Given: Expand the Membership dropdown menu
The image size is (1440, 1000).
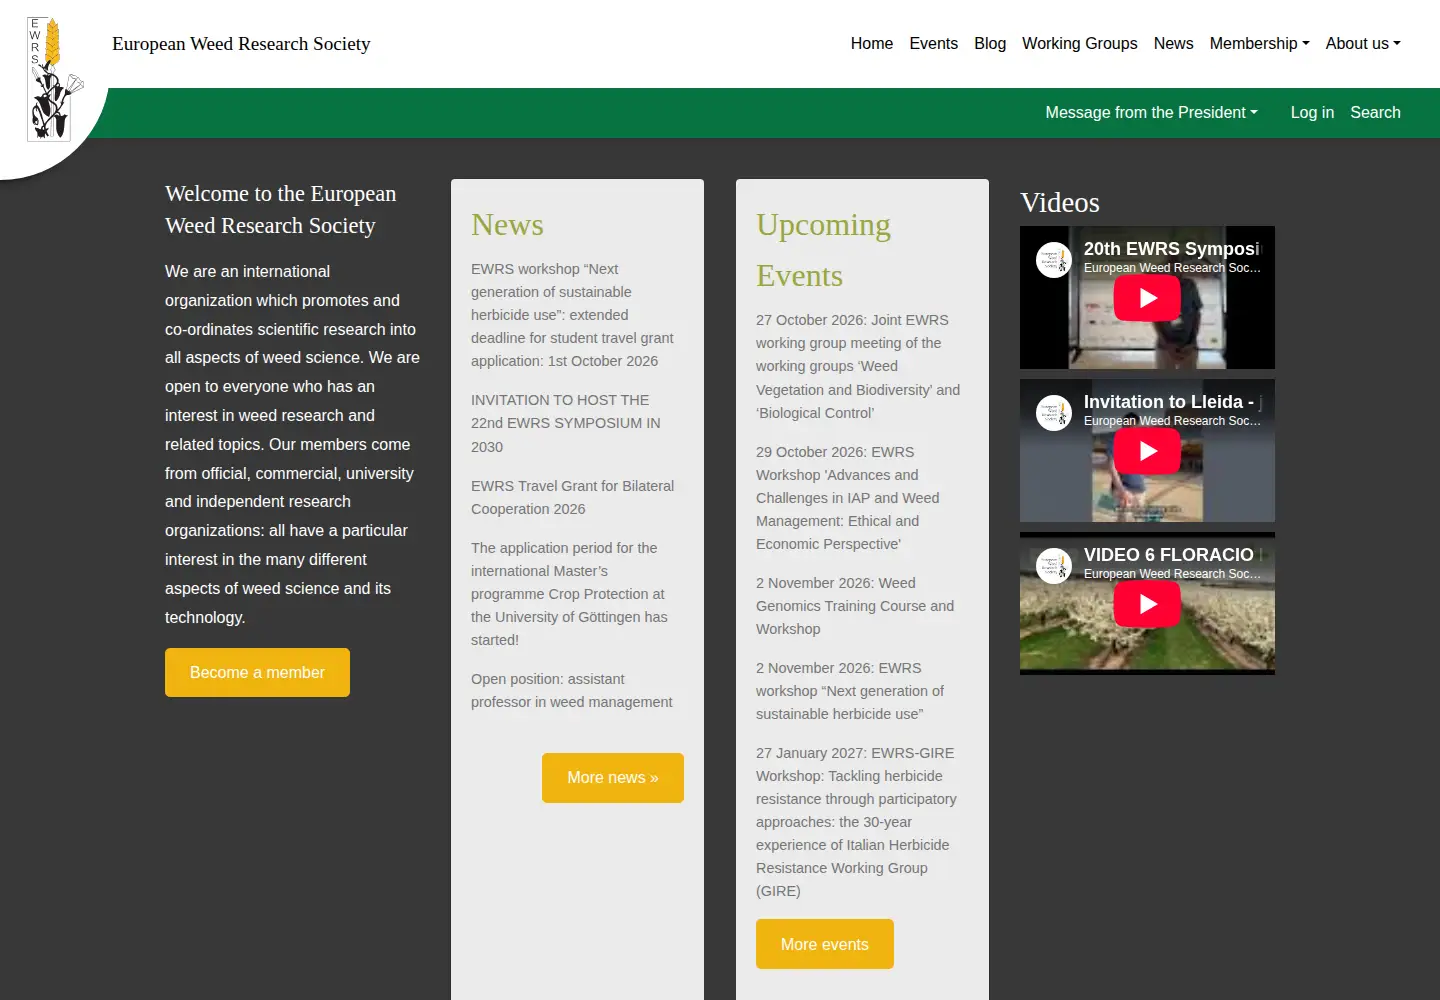Looking at the screenshot, I should click(1259, 44).
